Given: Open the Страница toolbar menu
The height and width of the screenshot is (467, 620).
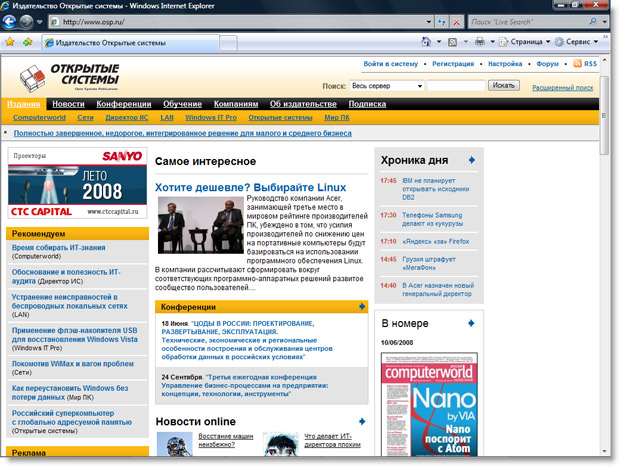Looking at the screenshot, I should tap(524, 42).
